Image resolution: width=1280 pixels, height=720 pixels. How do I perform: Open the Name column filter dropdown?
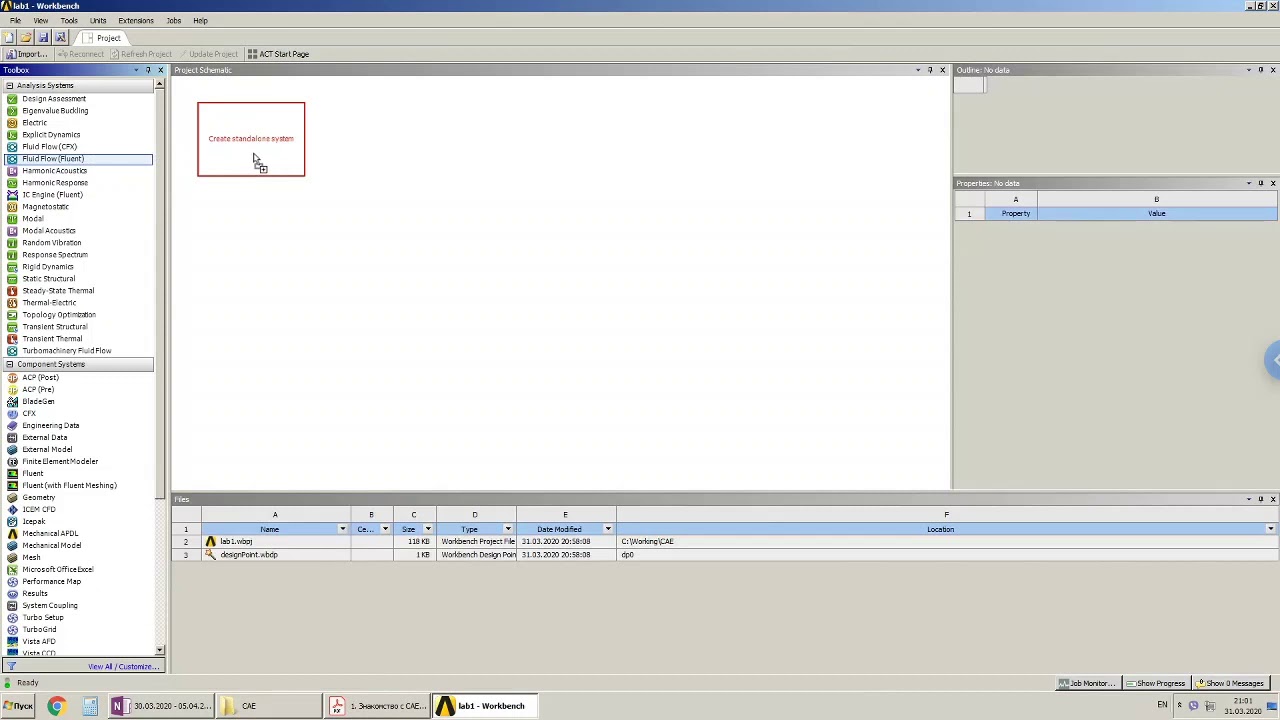coord(342,529)
